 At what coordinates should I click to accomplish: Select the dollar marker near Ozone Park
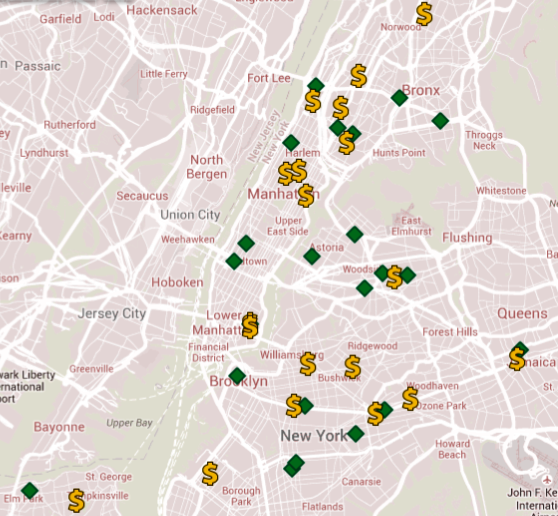pyautogui.click(x=410, y=399)
